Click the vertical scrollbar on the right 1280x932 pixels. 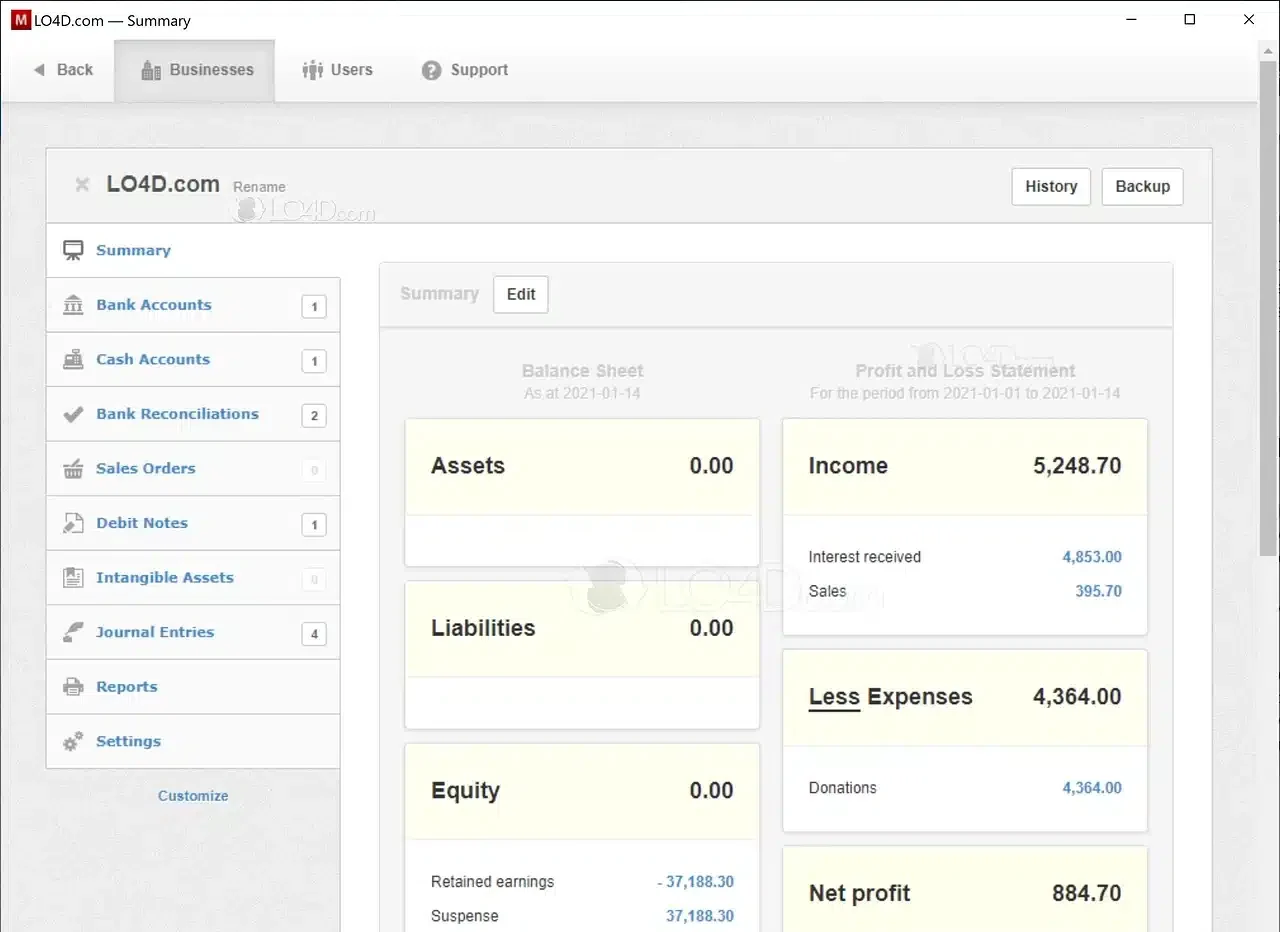[x=1268, y=300]
